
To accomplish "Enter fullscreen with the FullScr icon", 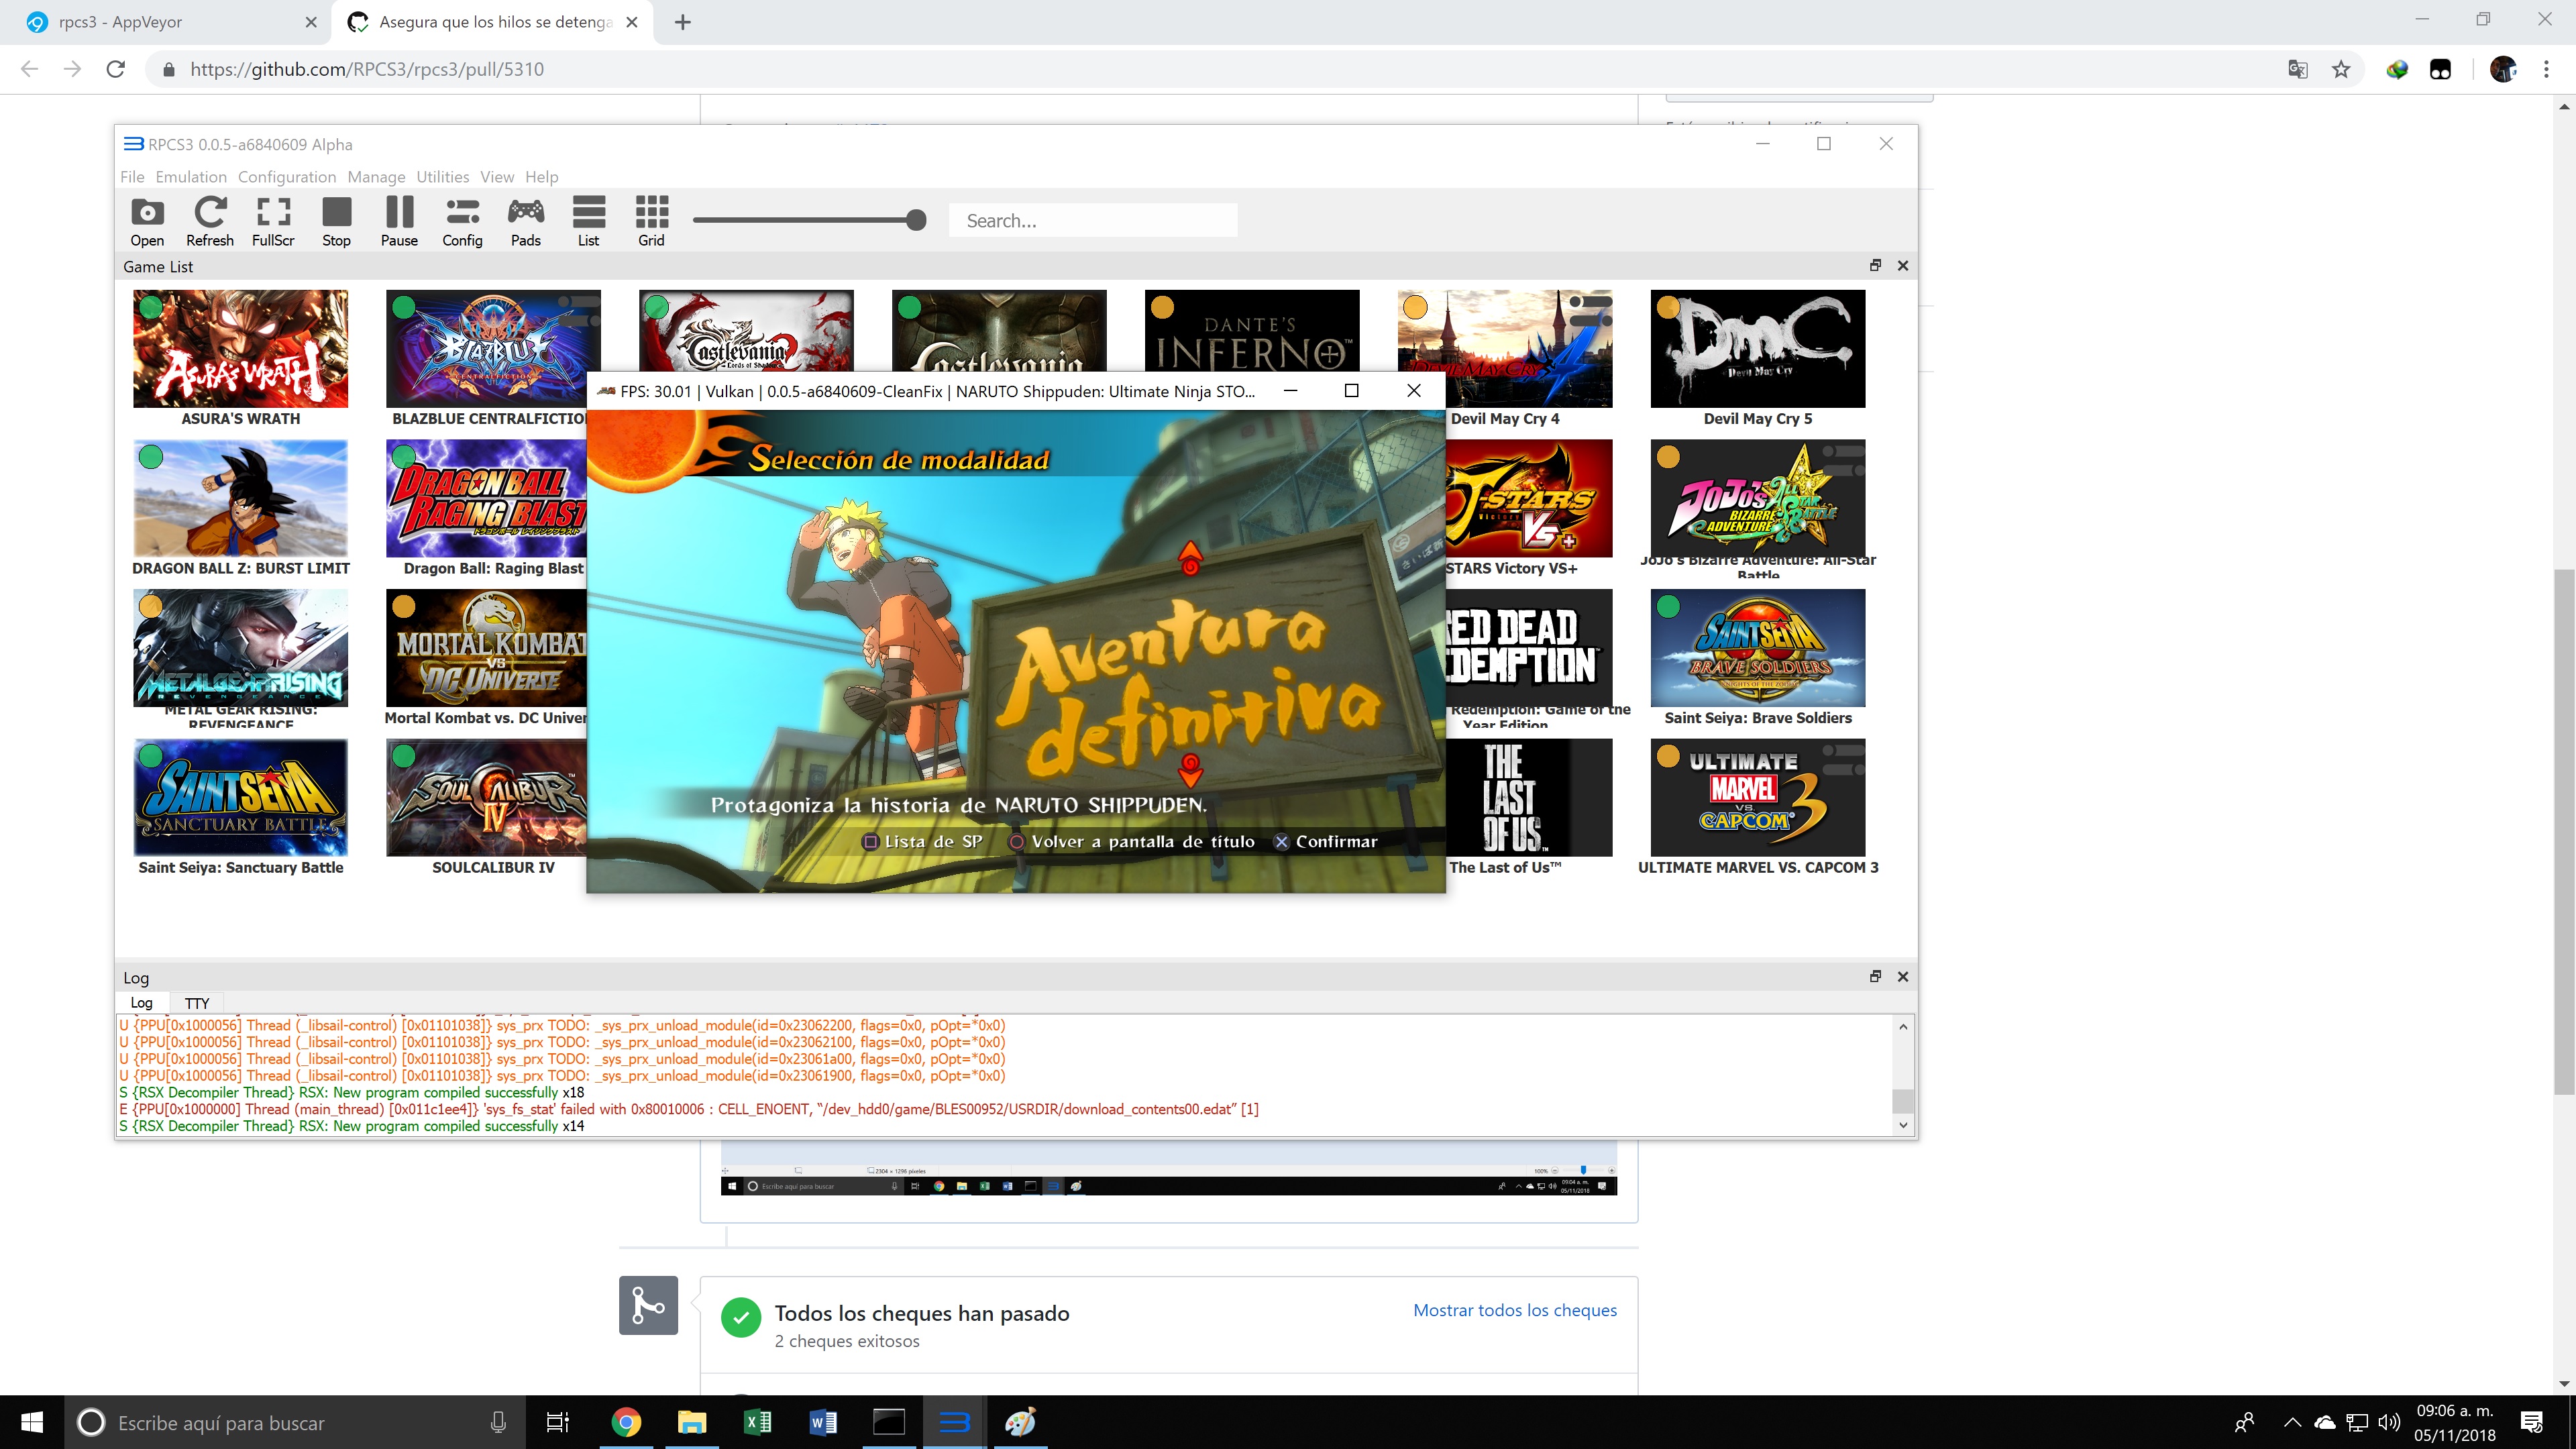I will point(273,221).
